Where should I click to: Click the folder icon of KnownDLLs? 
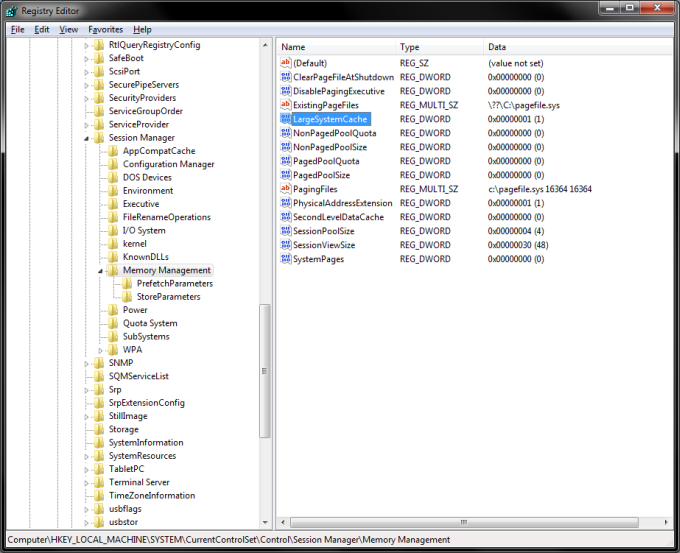tap(113, 257)
